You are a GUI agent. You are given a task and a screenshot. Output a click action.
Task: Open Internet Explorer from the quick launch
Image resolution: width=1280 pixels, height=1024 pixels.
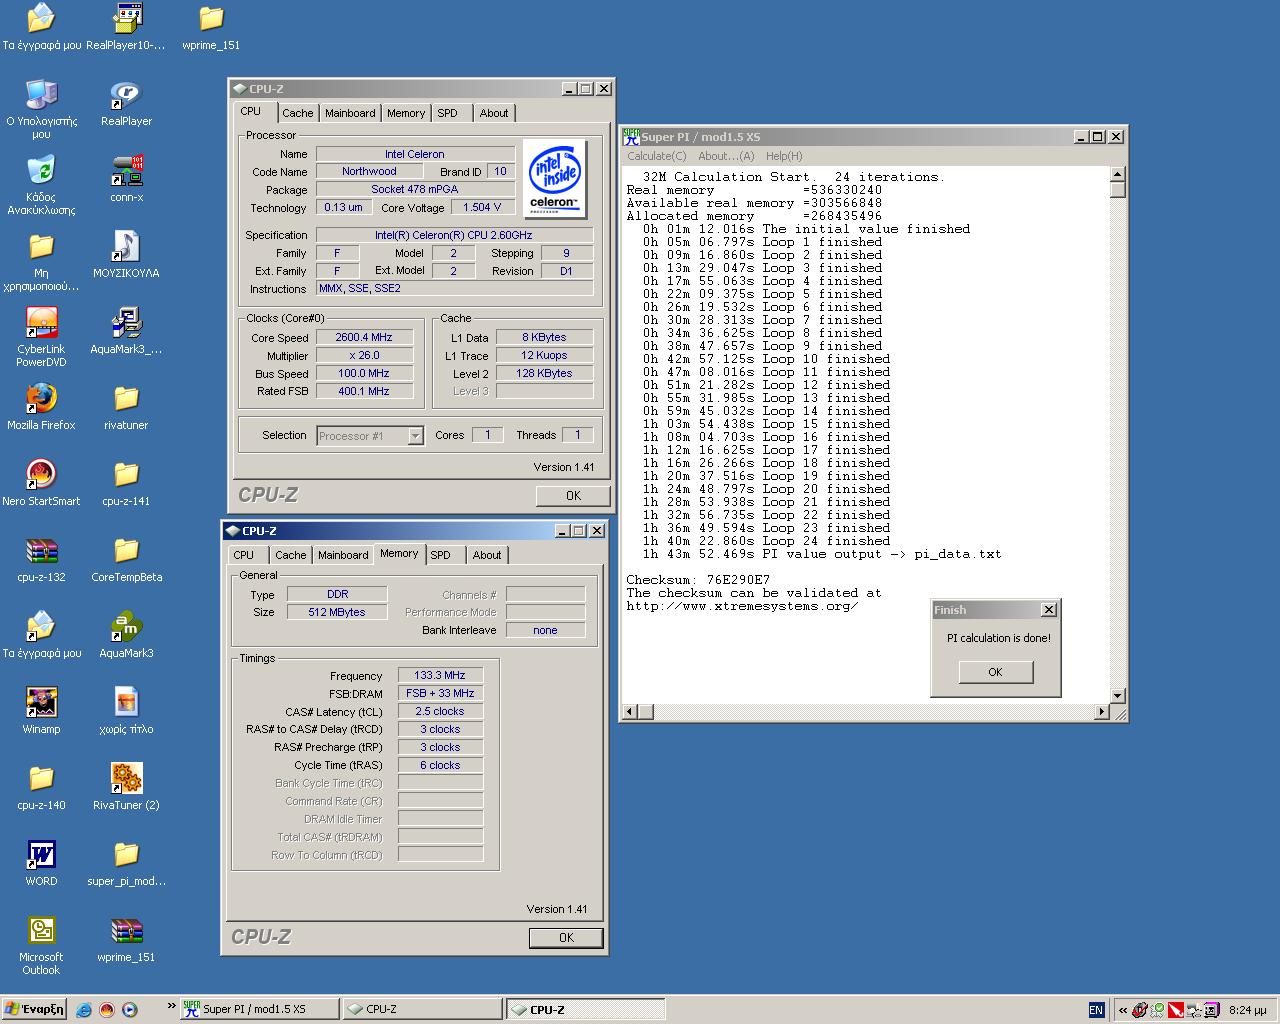pyautogui.click(x=84, y=1010)
